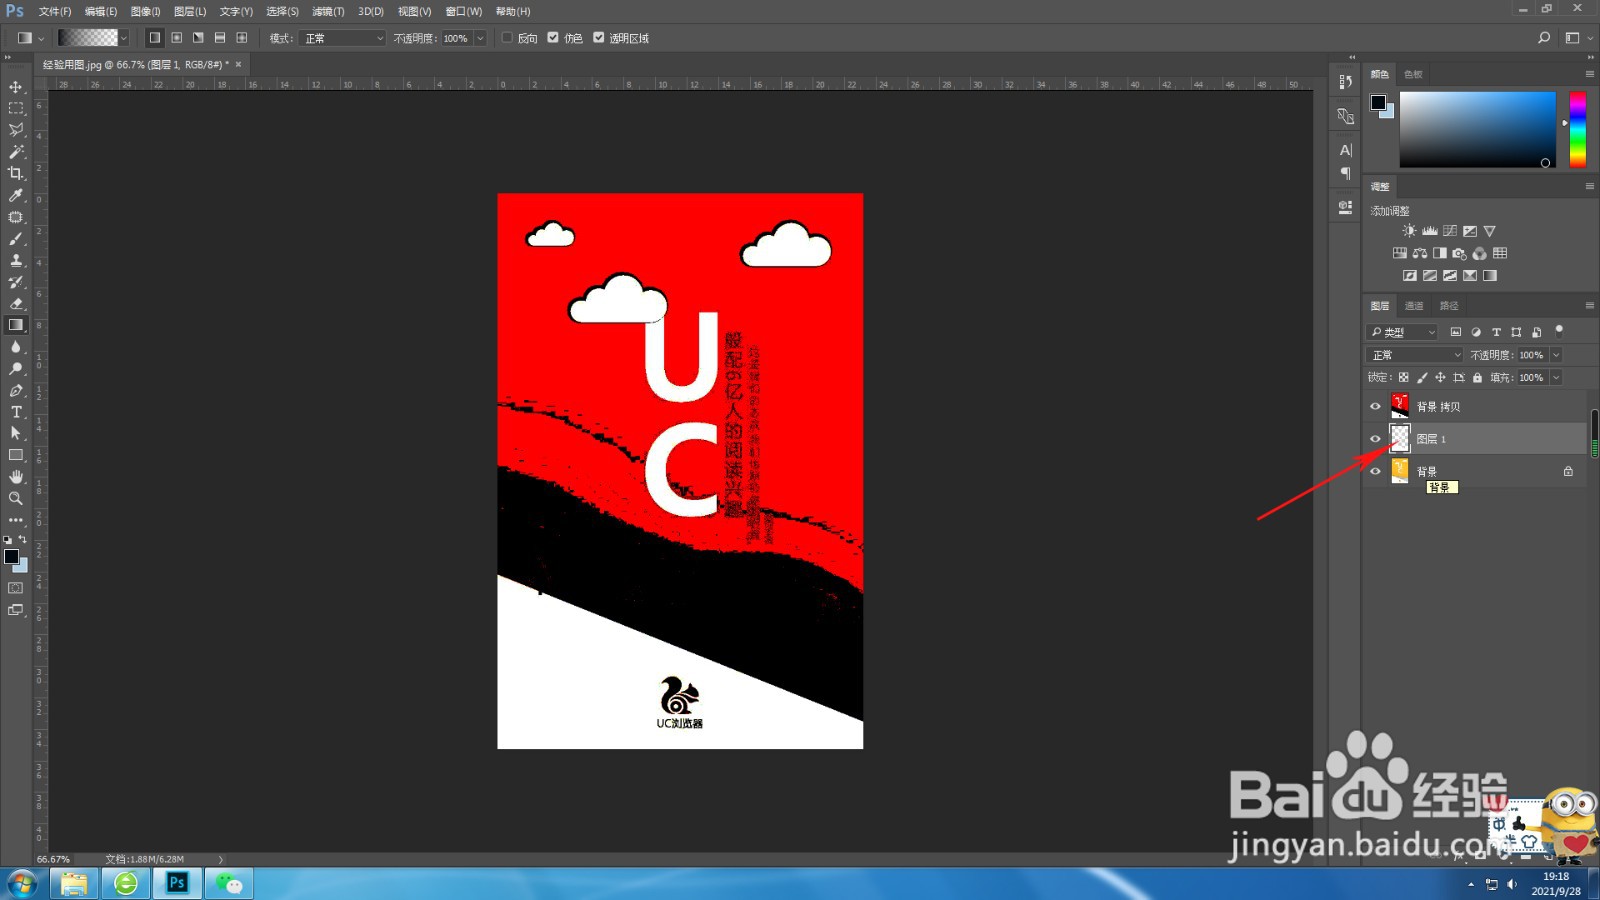Open the layer filter 类型 dropdown
This screenshot has width=1600, height=900.
[1402, 332]
